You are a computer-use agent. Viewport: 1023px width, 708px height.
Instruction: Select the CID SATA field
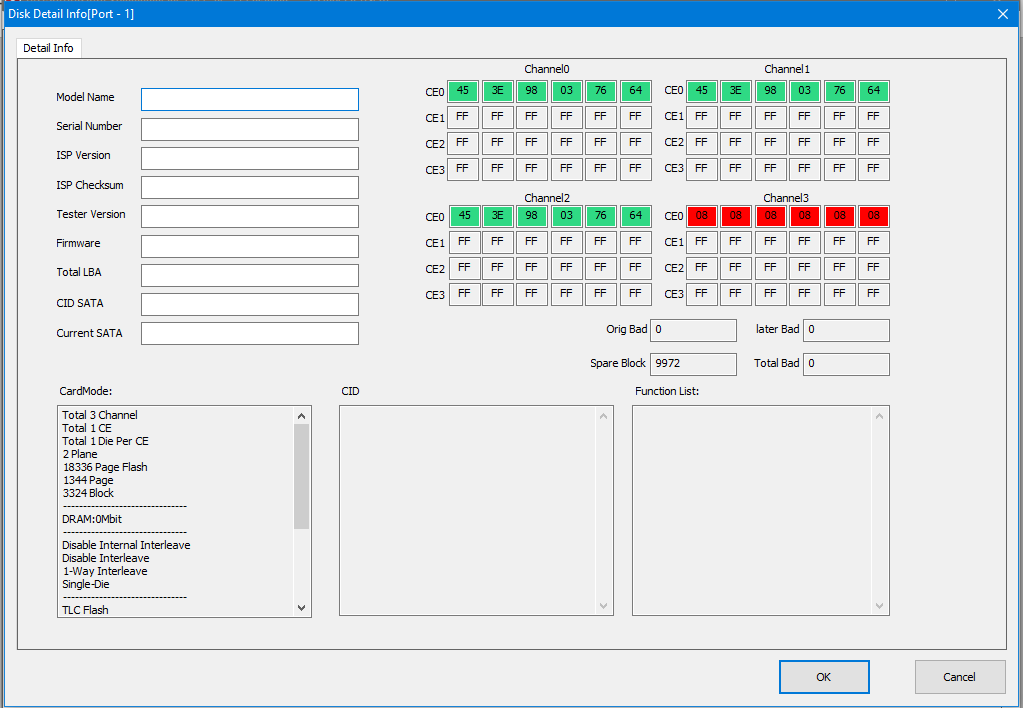pyautogui.click(x=250, y=304)
